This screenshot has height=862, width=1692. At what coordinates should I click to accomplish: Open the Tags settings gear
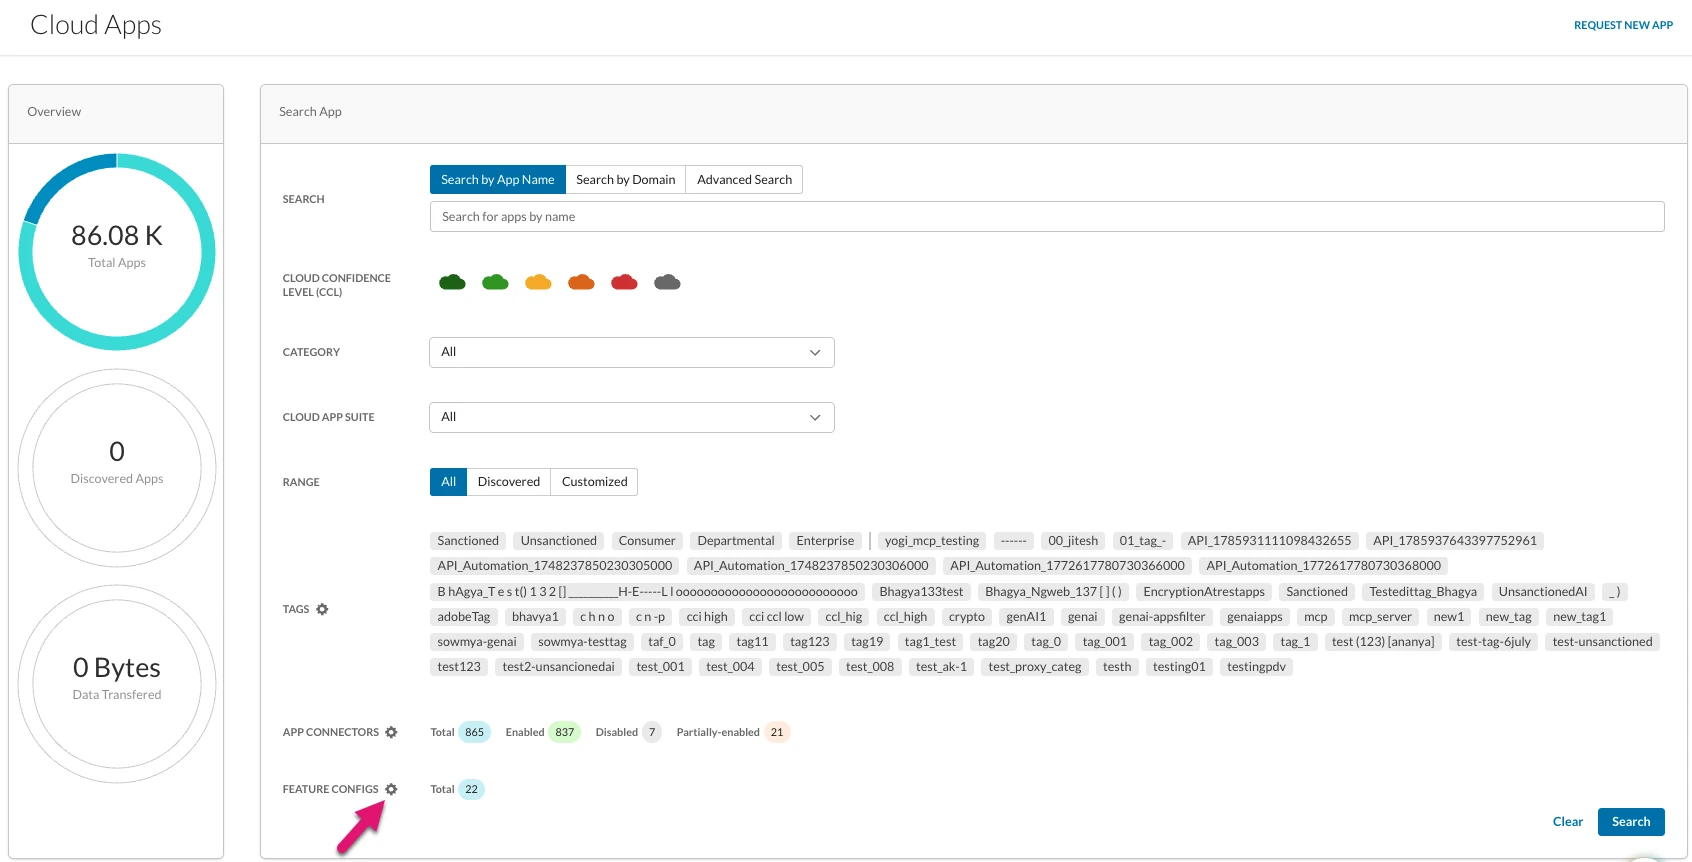(322, 609)
